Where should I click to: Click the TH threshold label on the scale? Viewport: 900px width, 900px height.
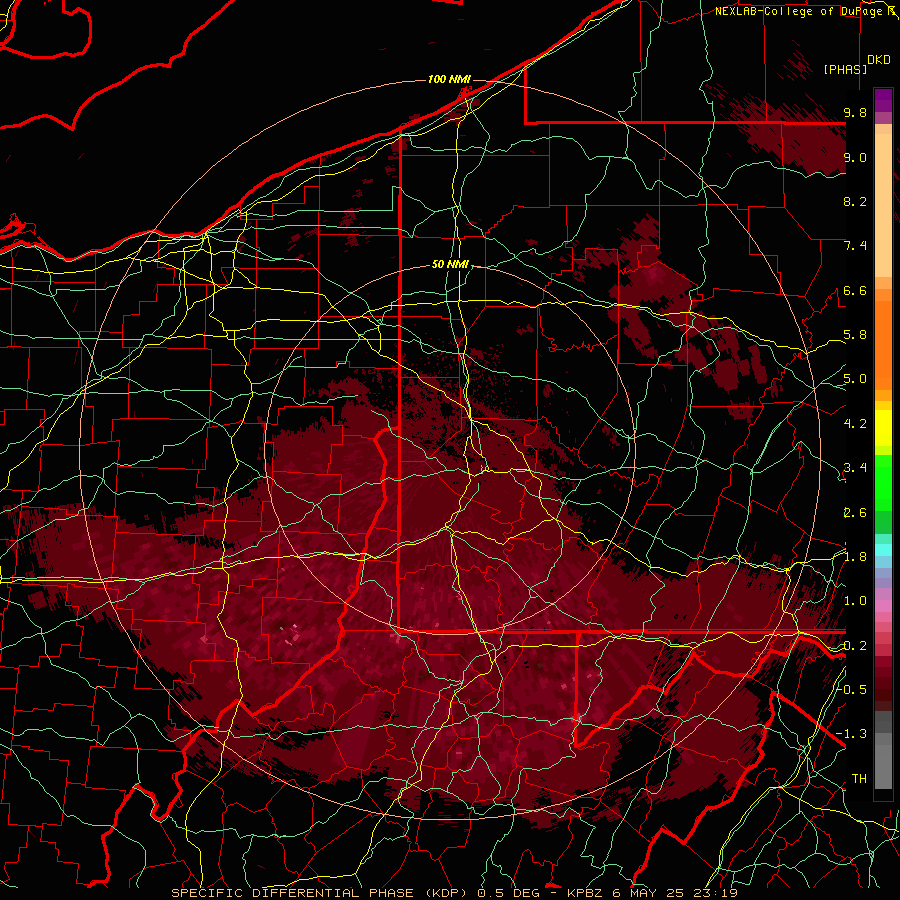click(859, 779)
